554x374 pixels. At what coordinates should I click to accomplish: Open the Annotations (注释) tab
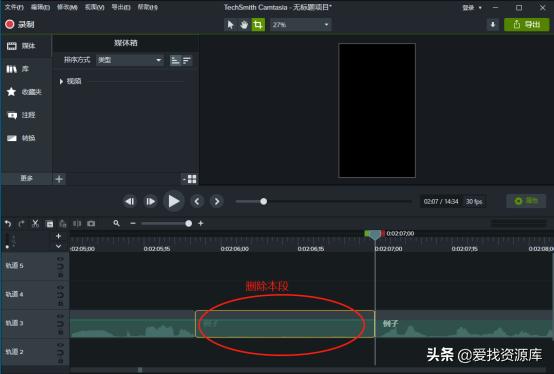26,115
